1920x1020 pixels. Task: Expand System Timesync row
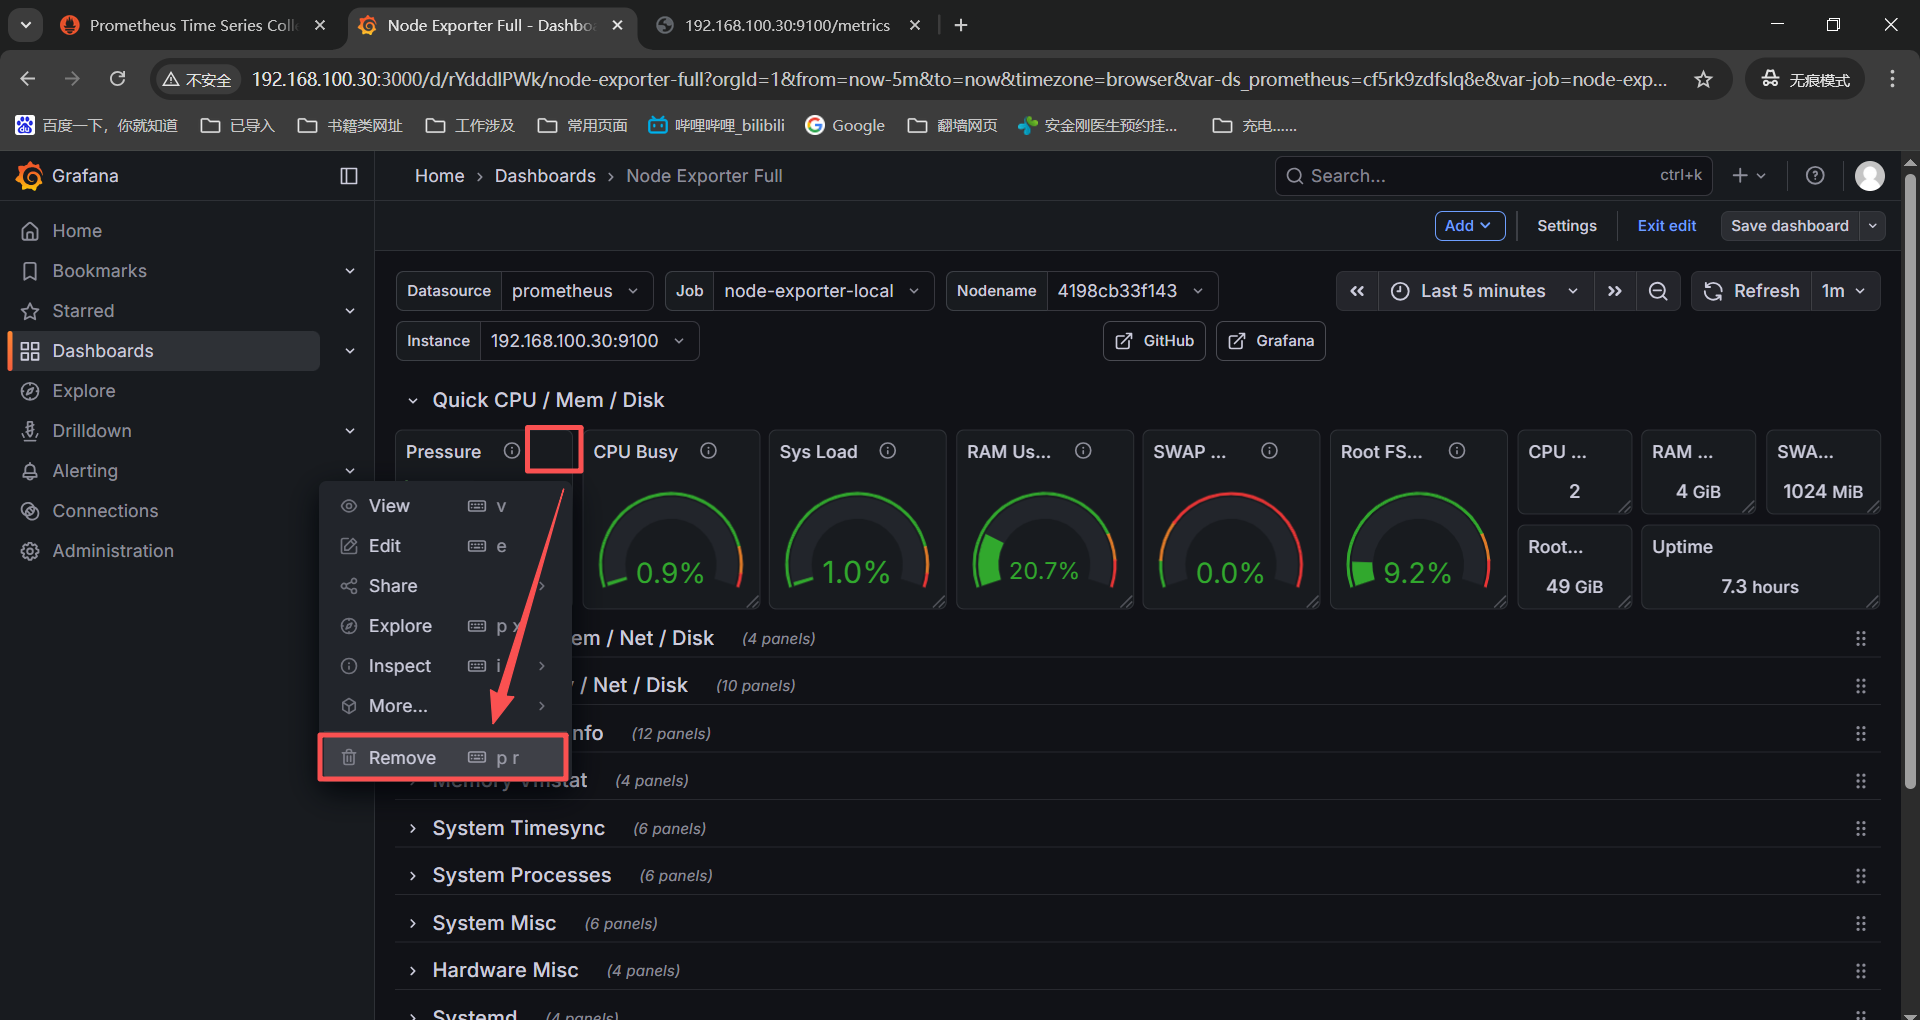tap(413, 828)
